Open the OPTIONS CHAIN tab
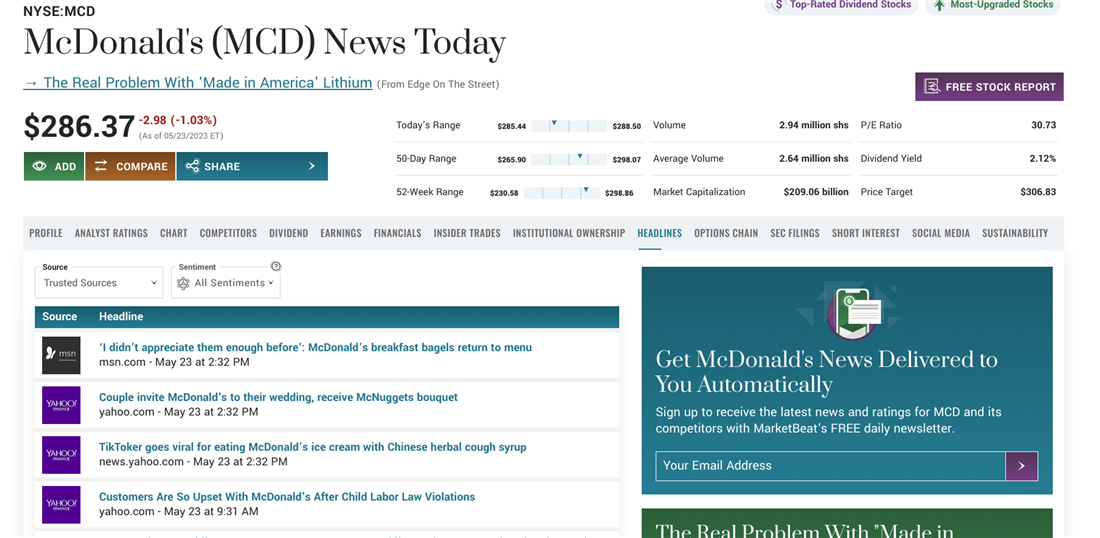Image resolution: width=1100 pixels, height=538 pixels. [x=726, y=233]
